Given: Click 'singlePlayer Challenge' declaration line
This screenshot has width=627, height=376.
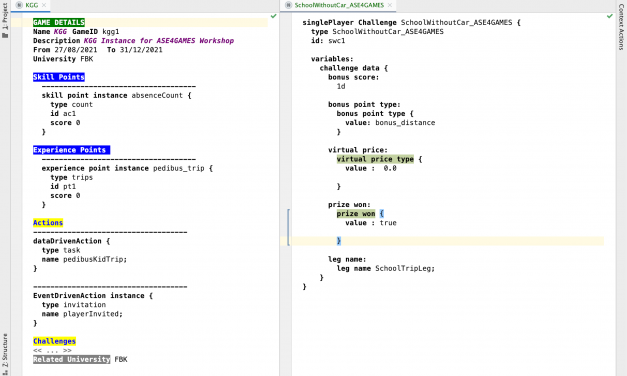Looking at the screenshot, I should click(x=411, y=22).
